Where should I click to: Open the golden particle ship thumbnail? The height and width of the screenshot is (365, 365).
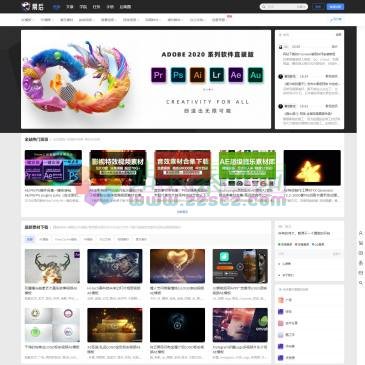click(x=115, y=325)
